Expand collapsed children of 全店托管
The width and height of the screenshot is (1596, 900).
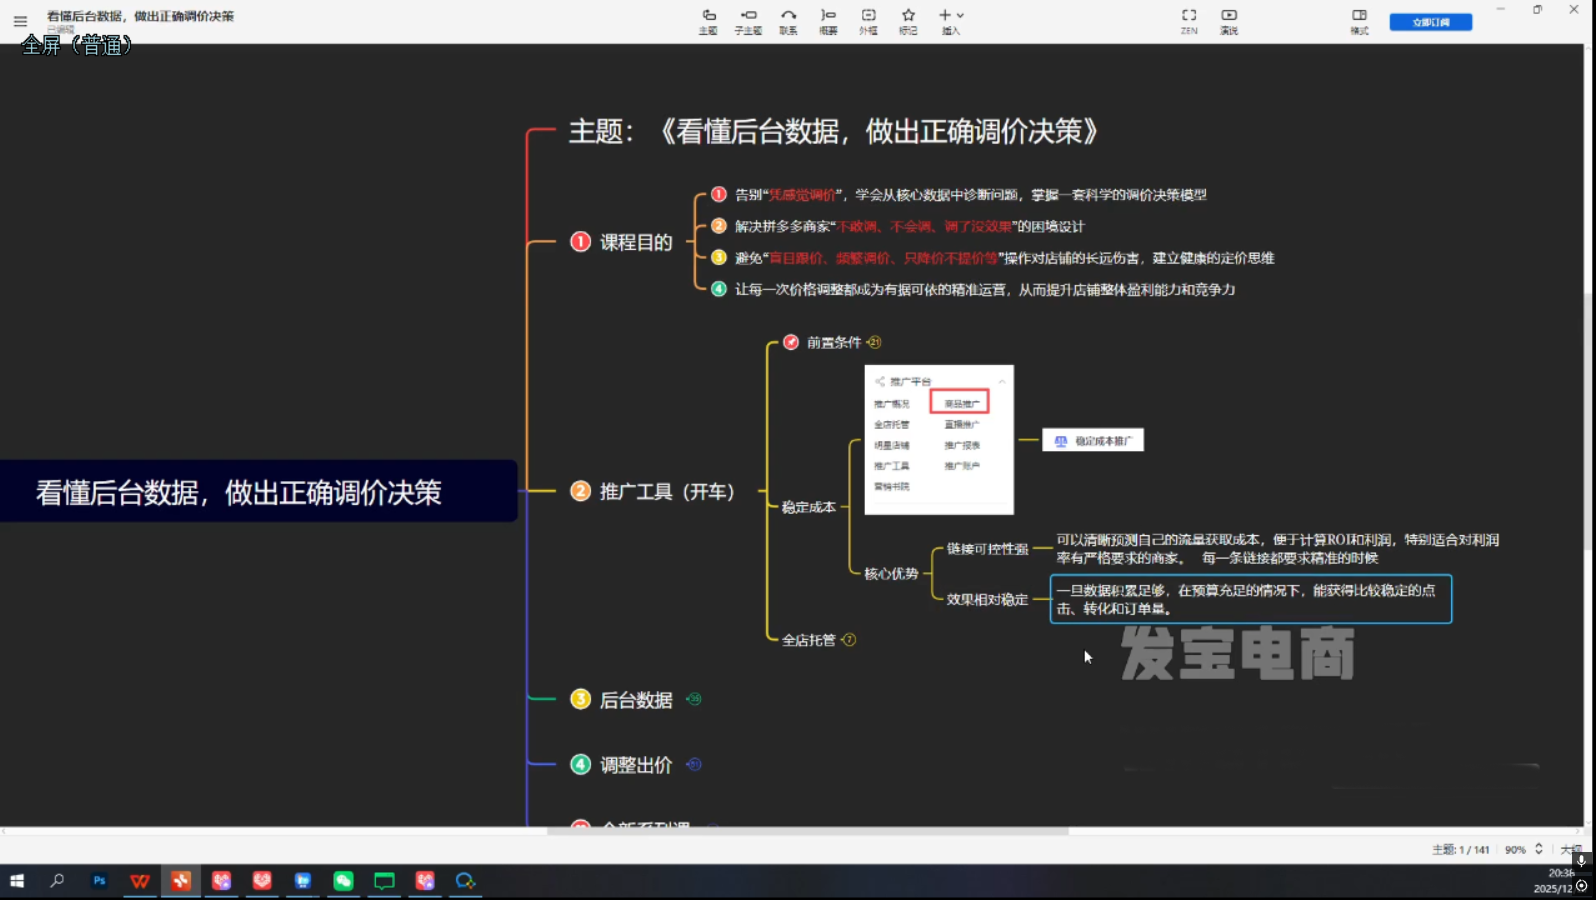[849, 640]
